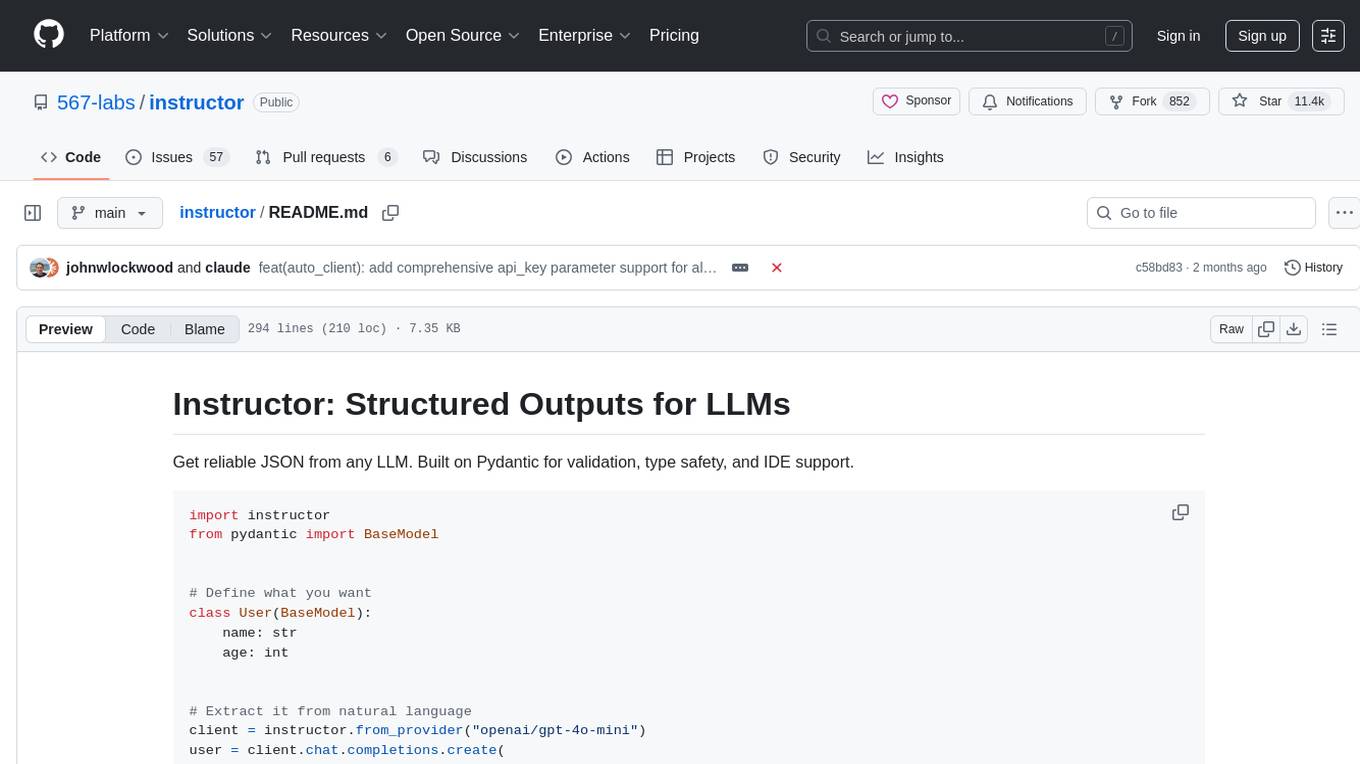This screenshot has width=1360, height=764.
Task: Focus the Search or jump to field
Action: click(x=970, y=36)
